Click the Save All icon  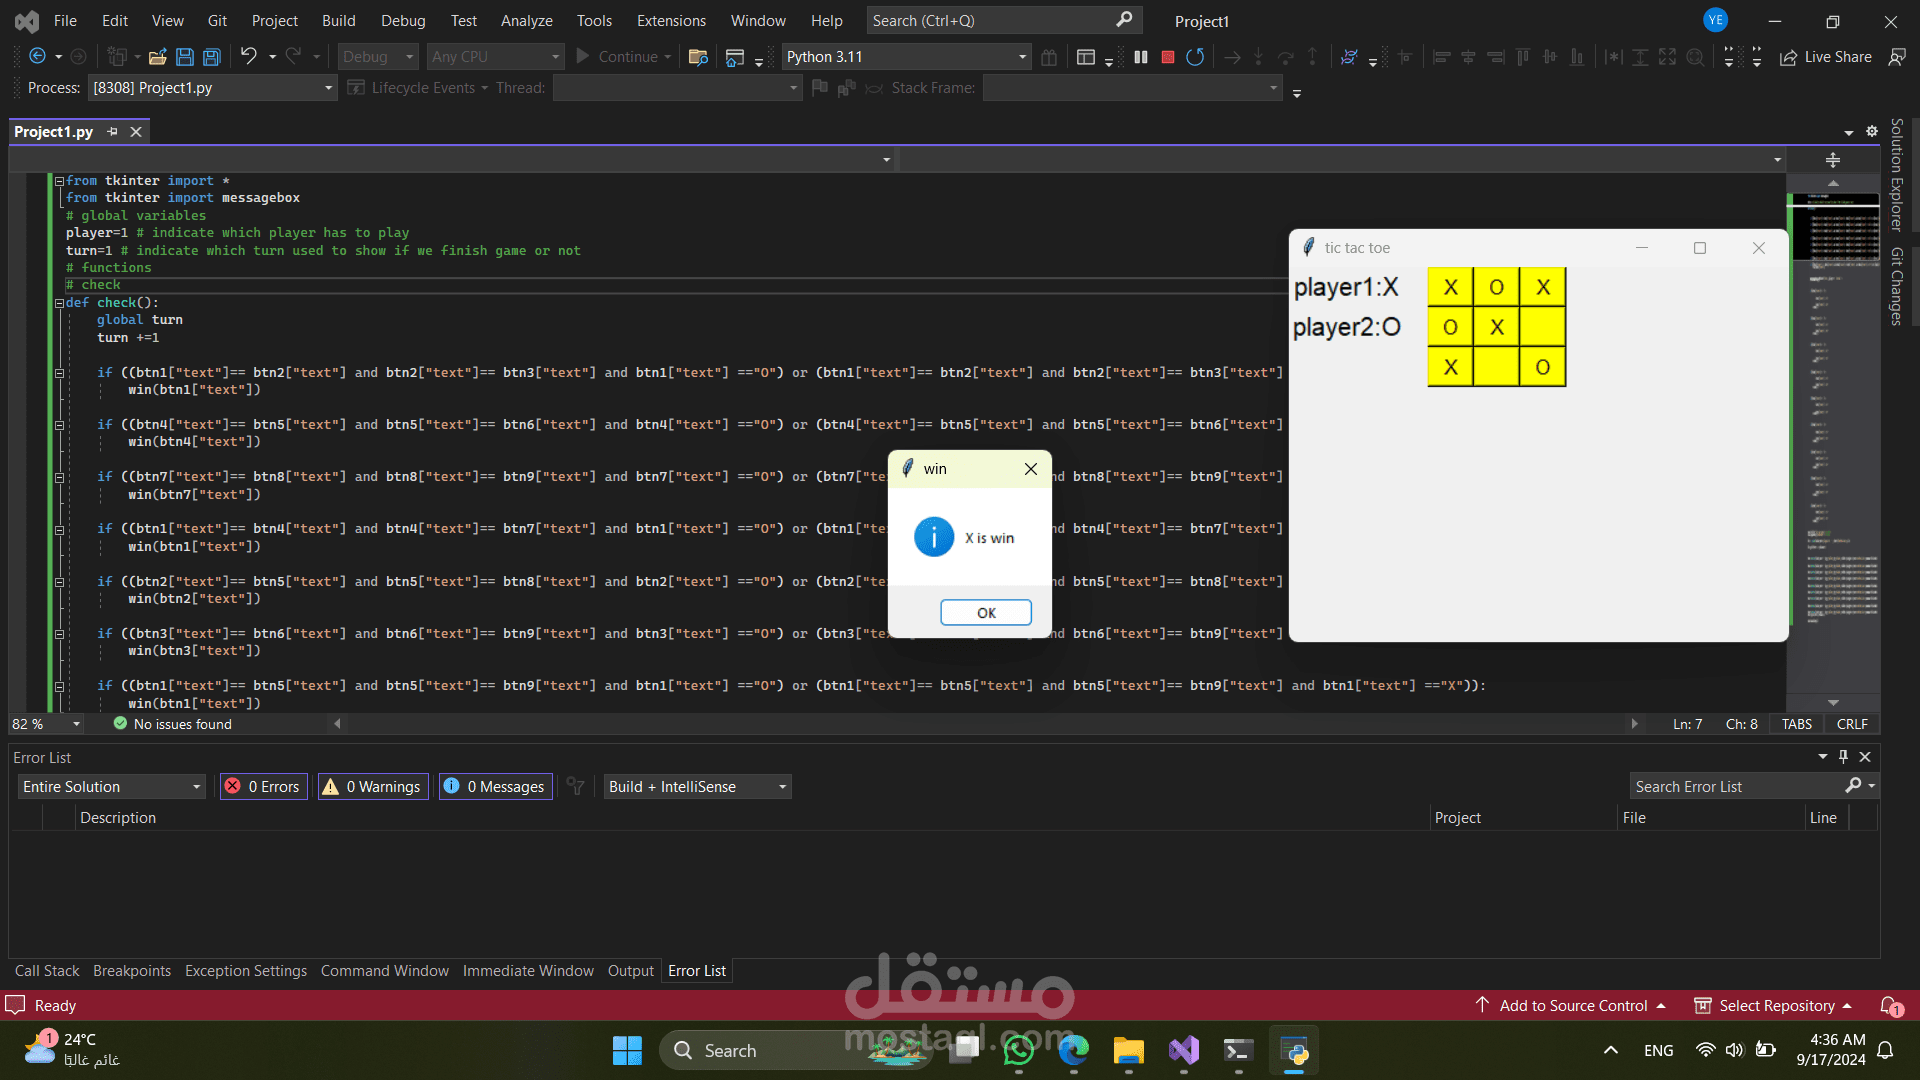point(212,57)
